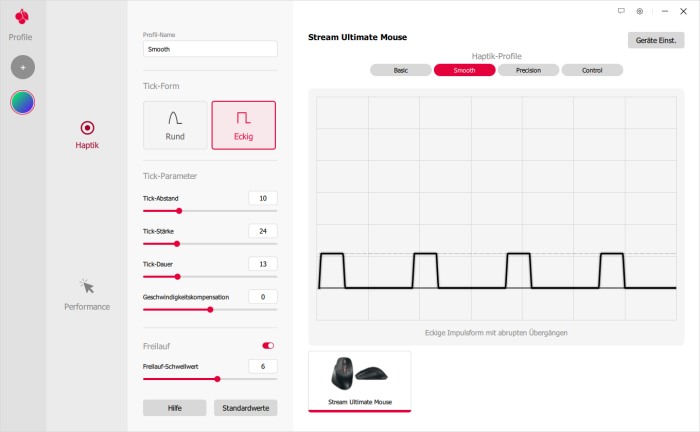Choose the Rund tick form
700x432 pixels.
click(x=175, y=125)
